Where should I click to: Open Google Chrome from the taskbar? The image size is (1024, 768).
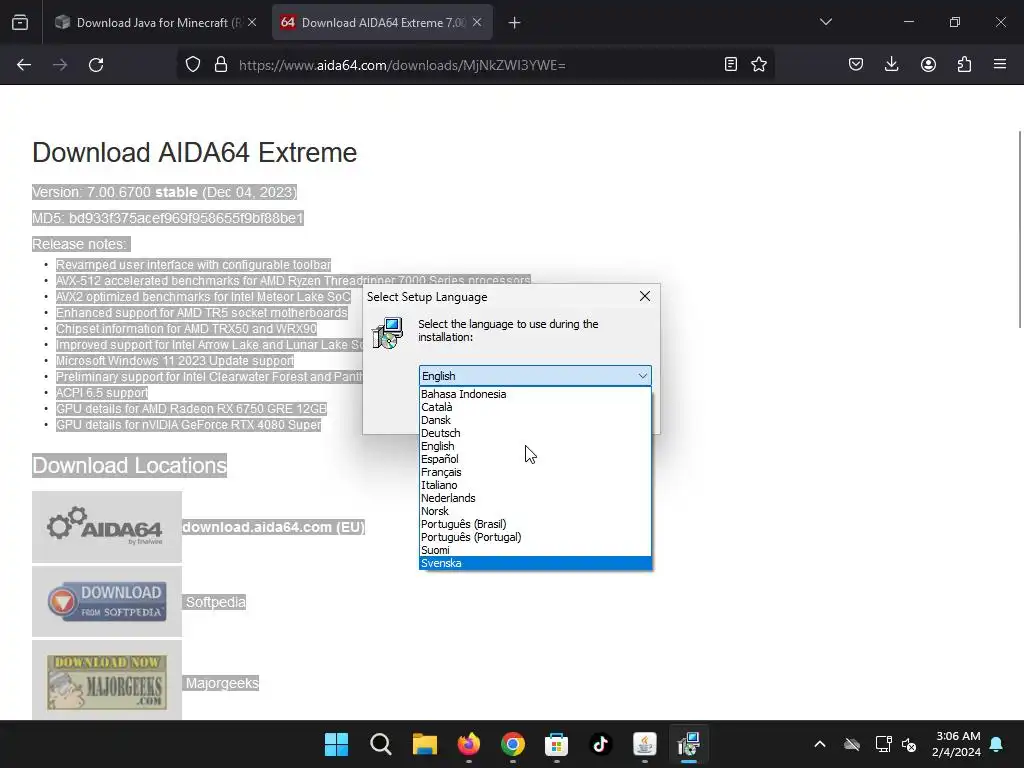pos(513,744)
